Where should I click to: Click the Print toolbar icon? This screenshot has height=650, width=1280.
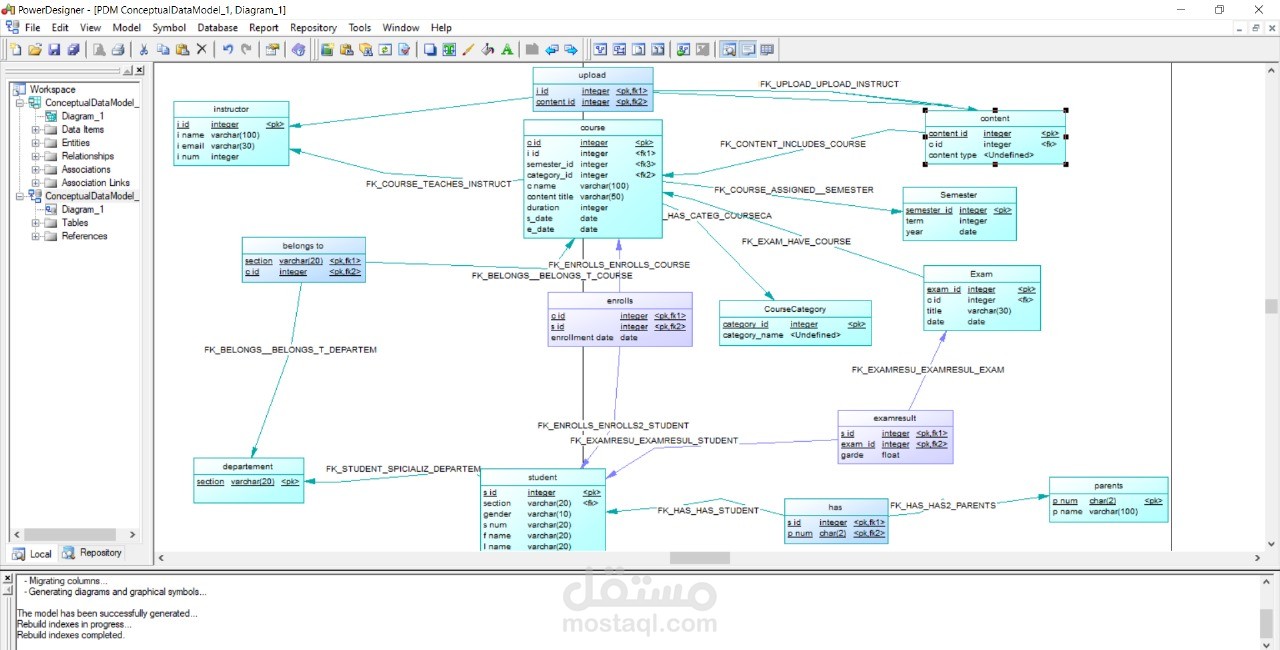118,49
